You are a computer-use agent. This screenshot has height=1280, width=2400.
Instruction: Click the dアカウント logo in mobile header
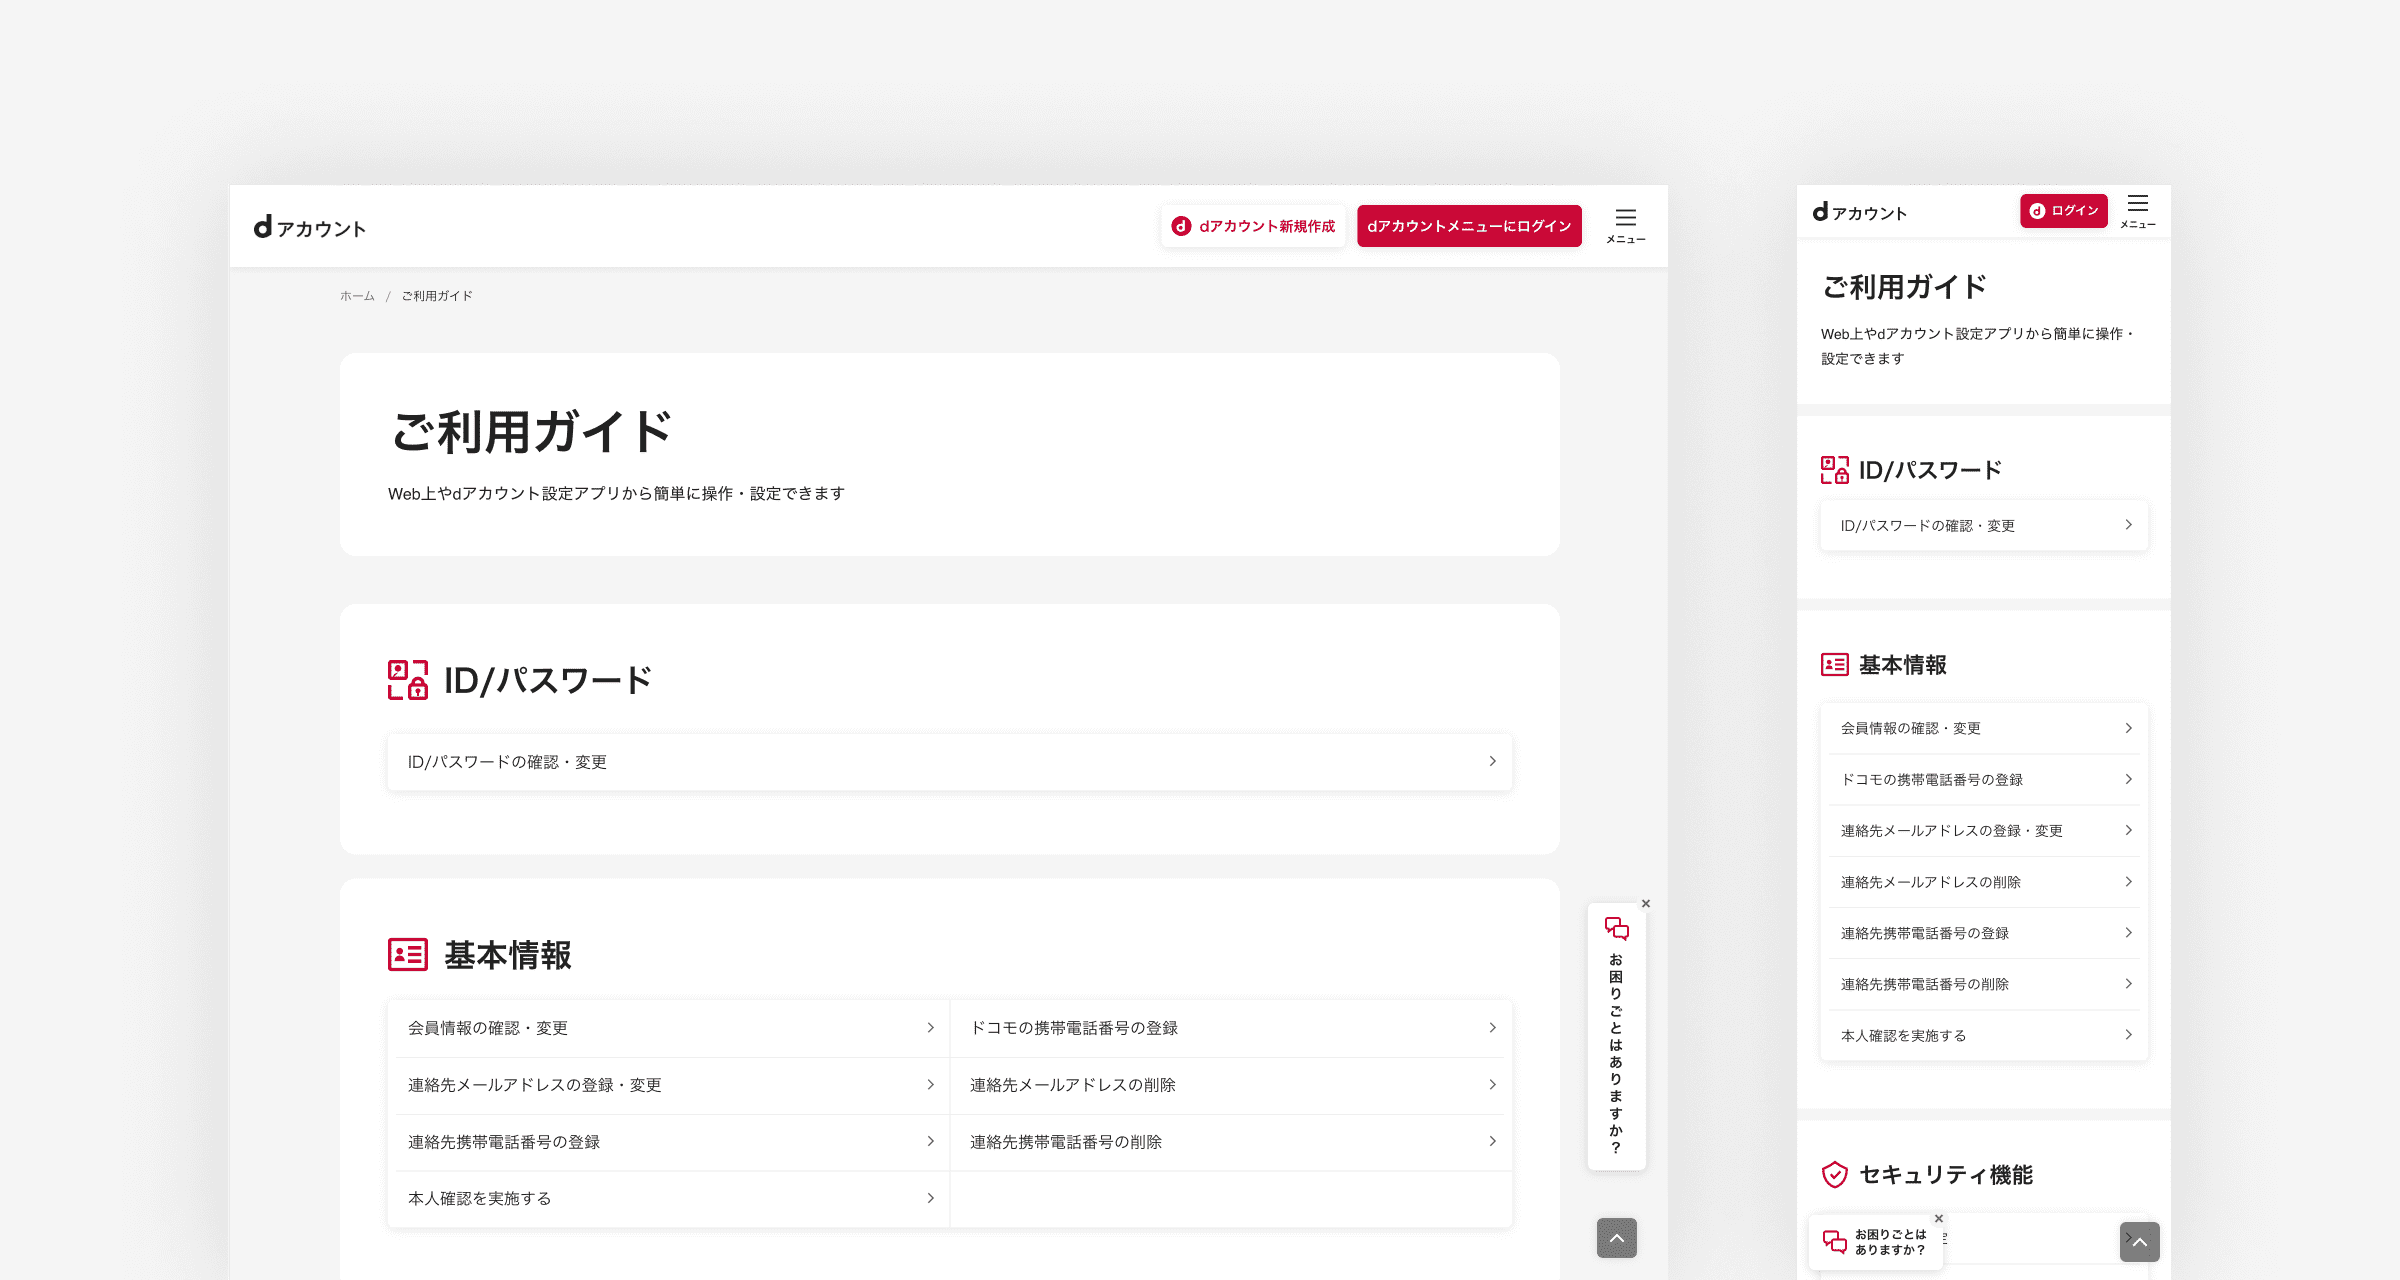[x=1860, y=212]
